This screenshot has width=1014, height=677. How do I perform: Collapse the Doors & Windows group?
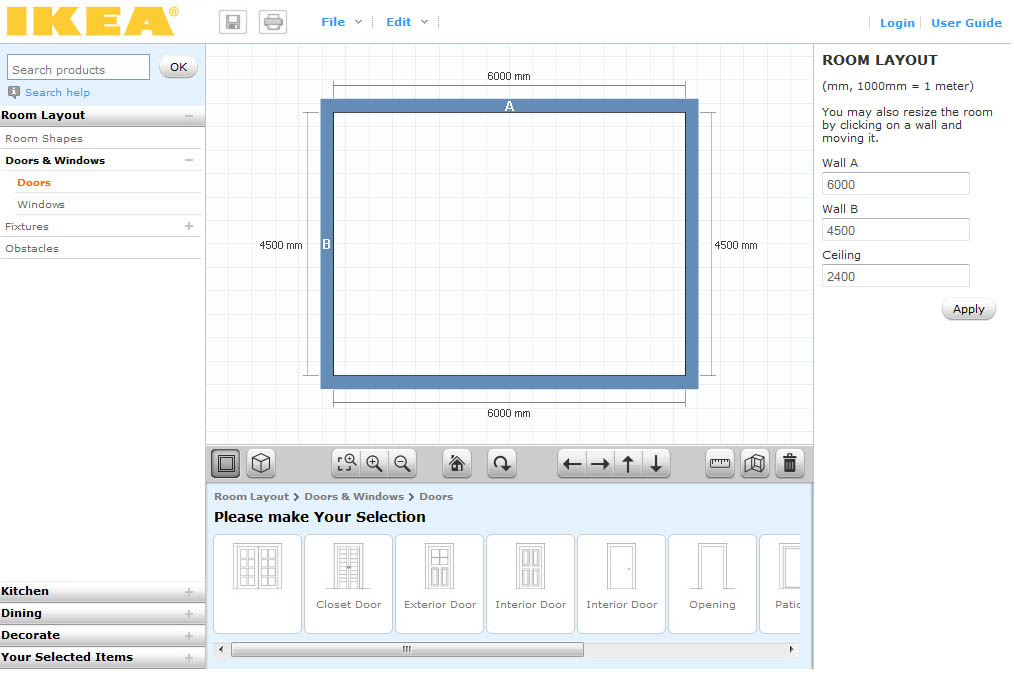[189, 160]
